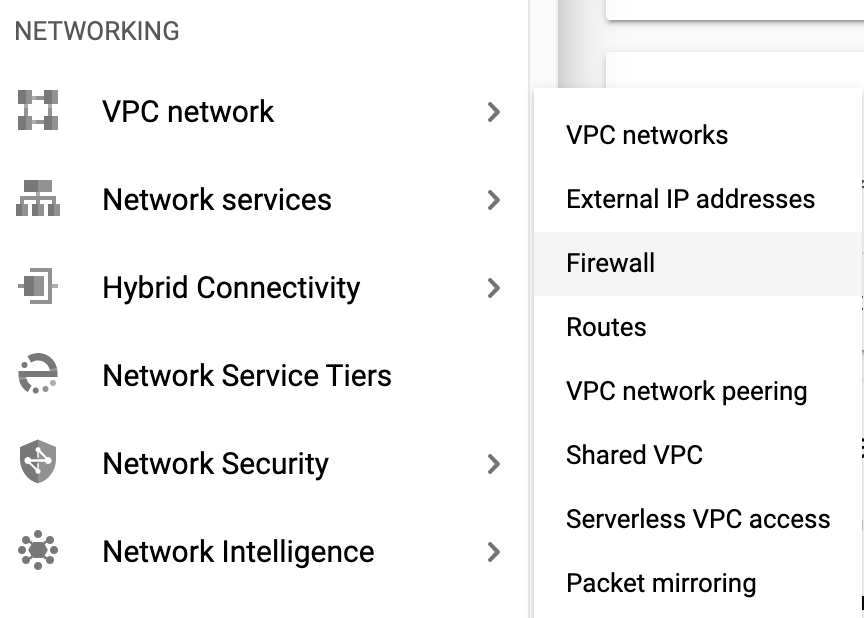Screen dimensions: 864x618
Task: Click the NETWORKING section header
Action: click(x=96, y=31)
